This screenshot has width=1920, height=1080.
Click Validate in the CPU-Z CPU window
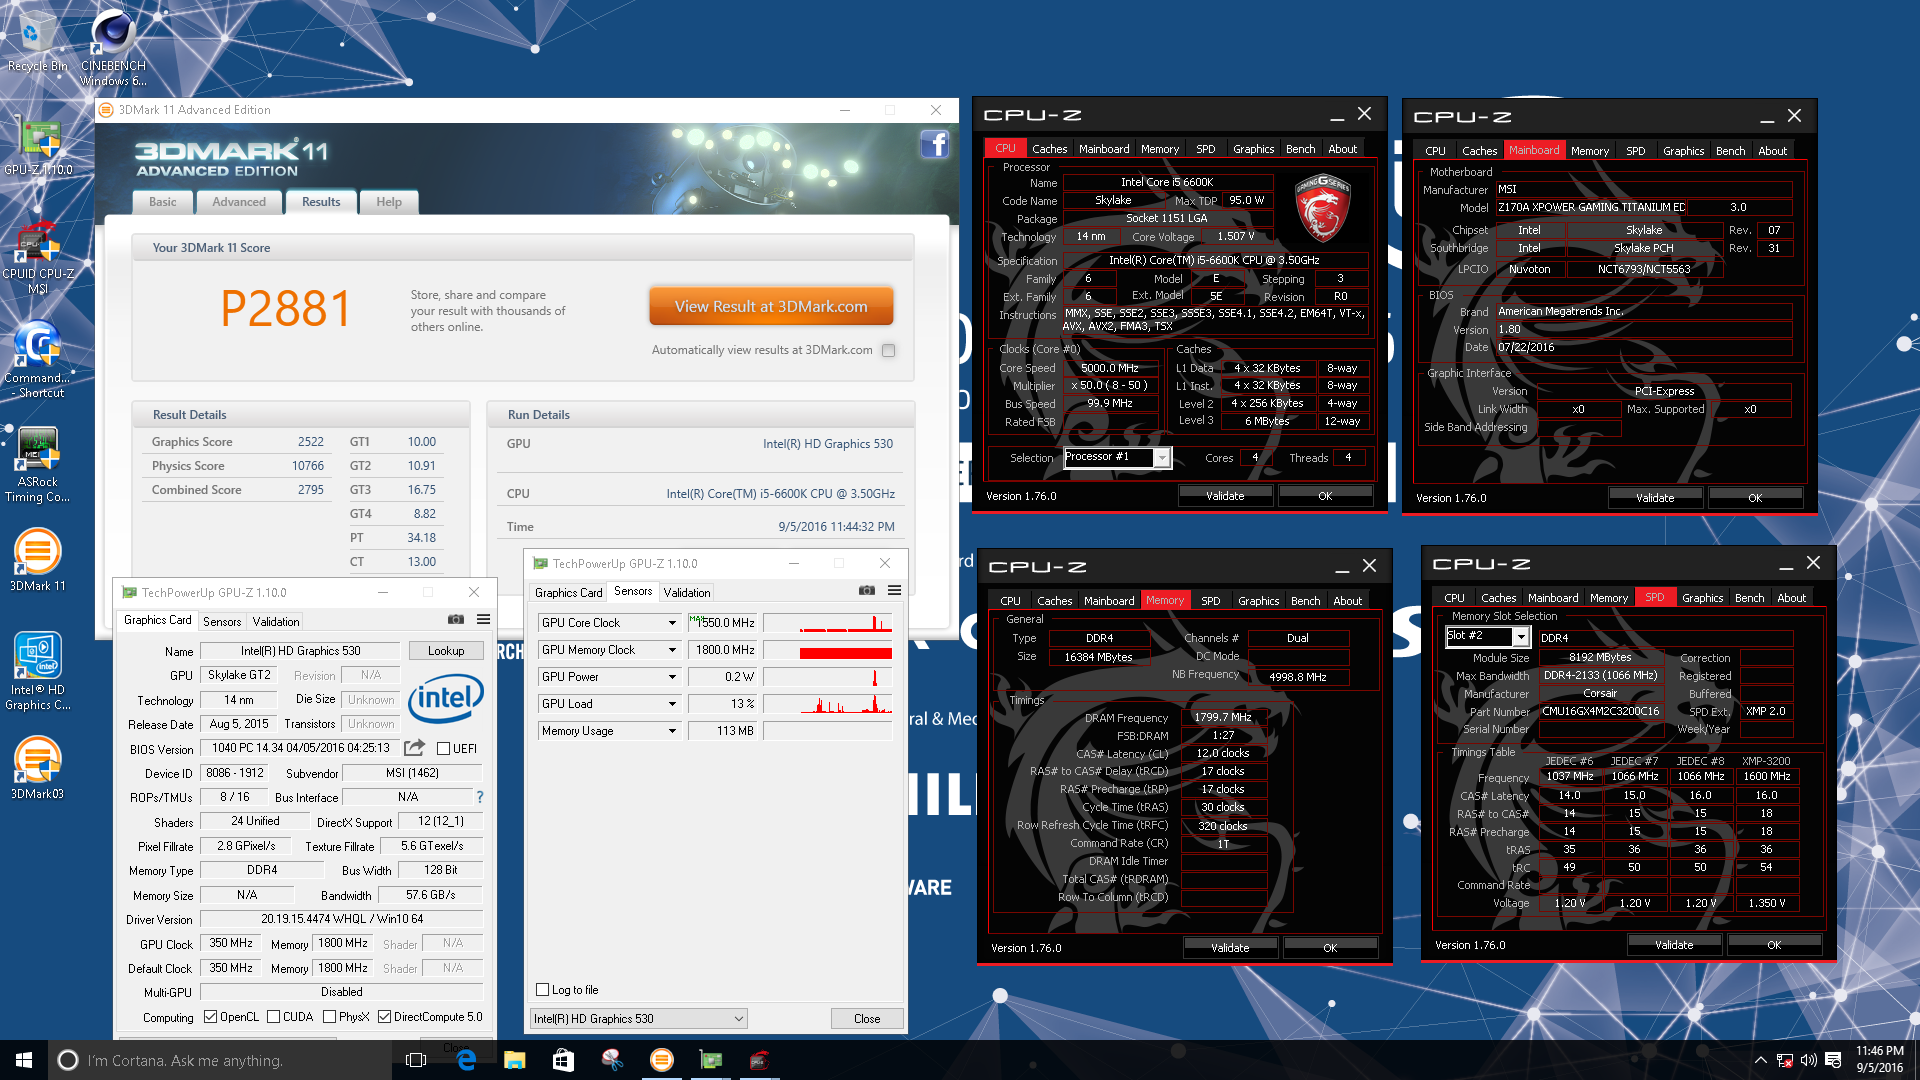pyautogui.click(x=1225, y=496)
